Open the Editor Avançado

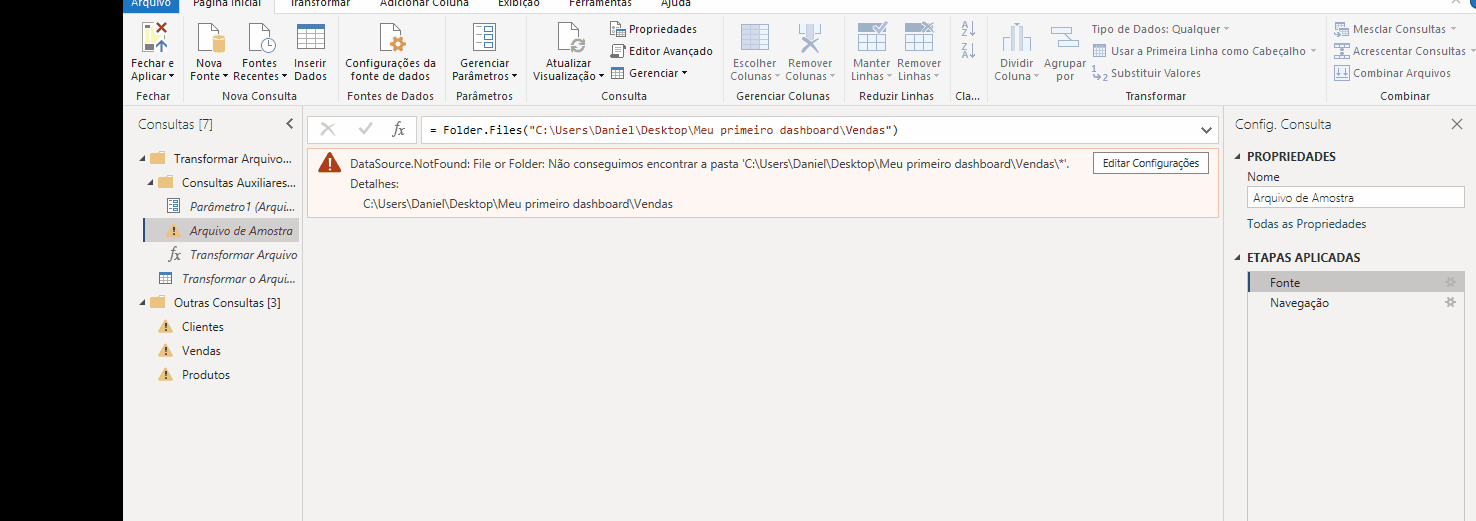coord(662,51)
